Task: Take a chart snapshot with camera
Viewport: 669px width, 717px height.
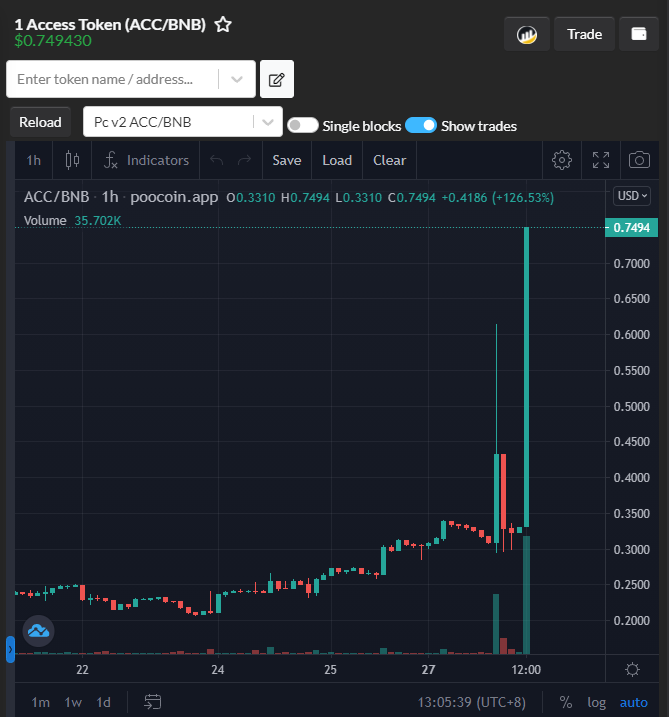Action: coord(639,161)
